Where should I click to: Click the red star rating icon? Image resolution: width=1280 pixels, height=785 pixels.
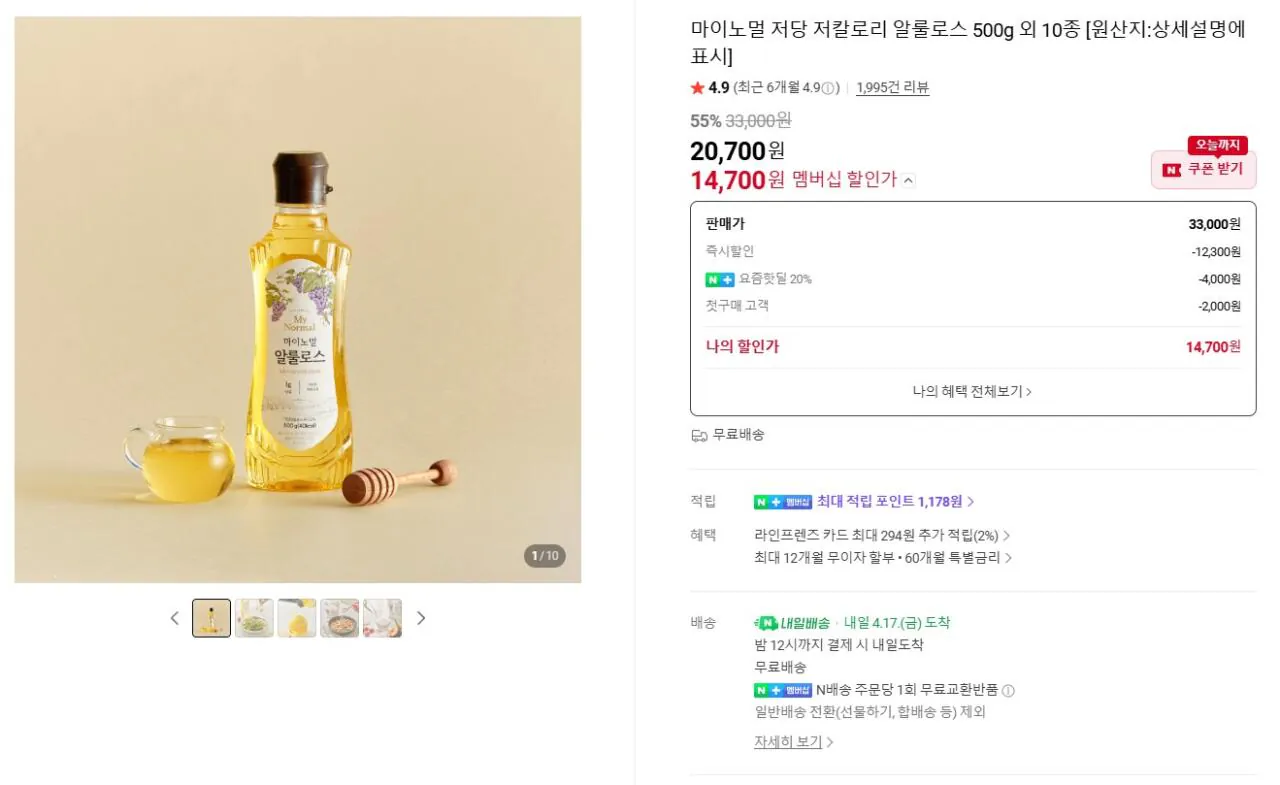point(696,88)
